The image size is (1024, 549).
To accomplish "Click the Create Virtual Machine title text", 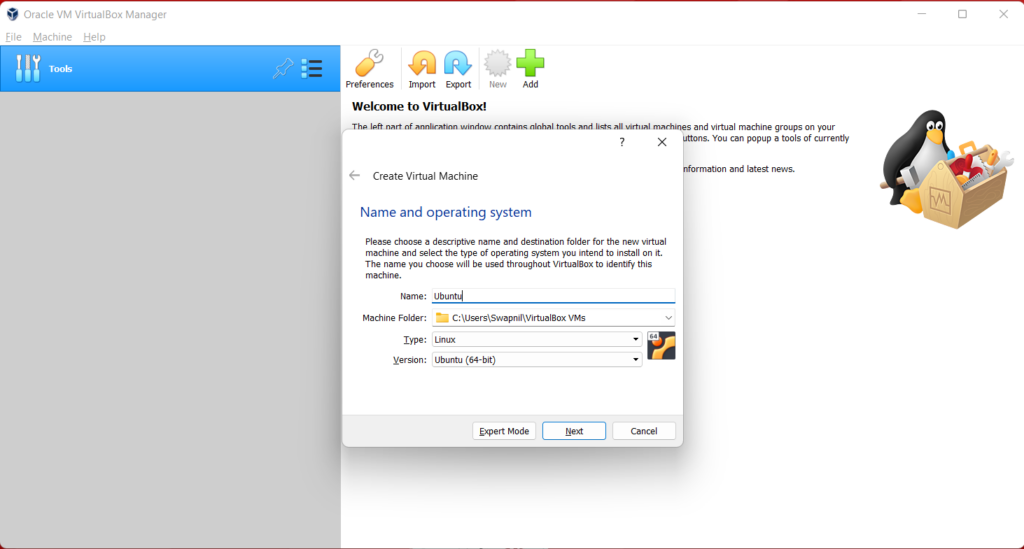I will tap(425, 176).
